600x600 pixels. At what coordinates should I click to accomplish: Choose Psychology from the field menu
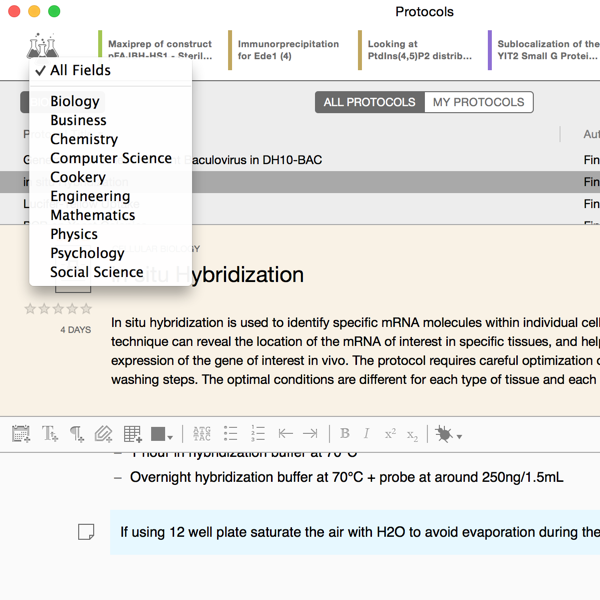point(111,253)
